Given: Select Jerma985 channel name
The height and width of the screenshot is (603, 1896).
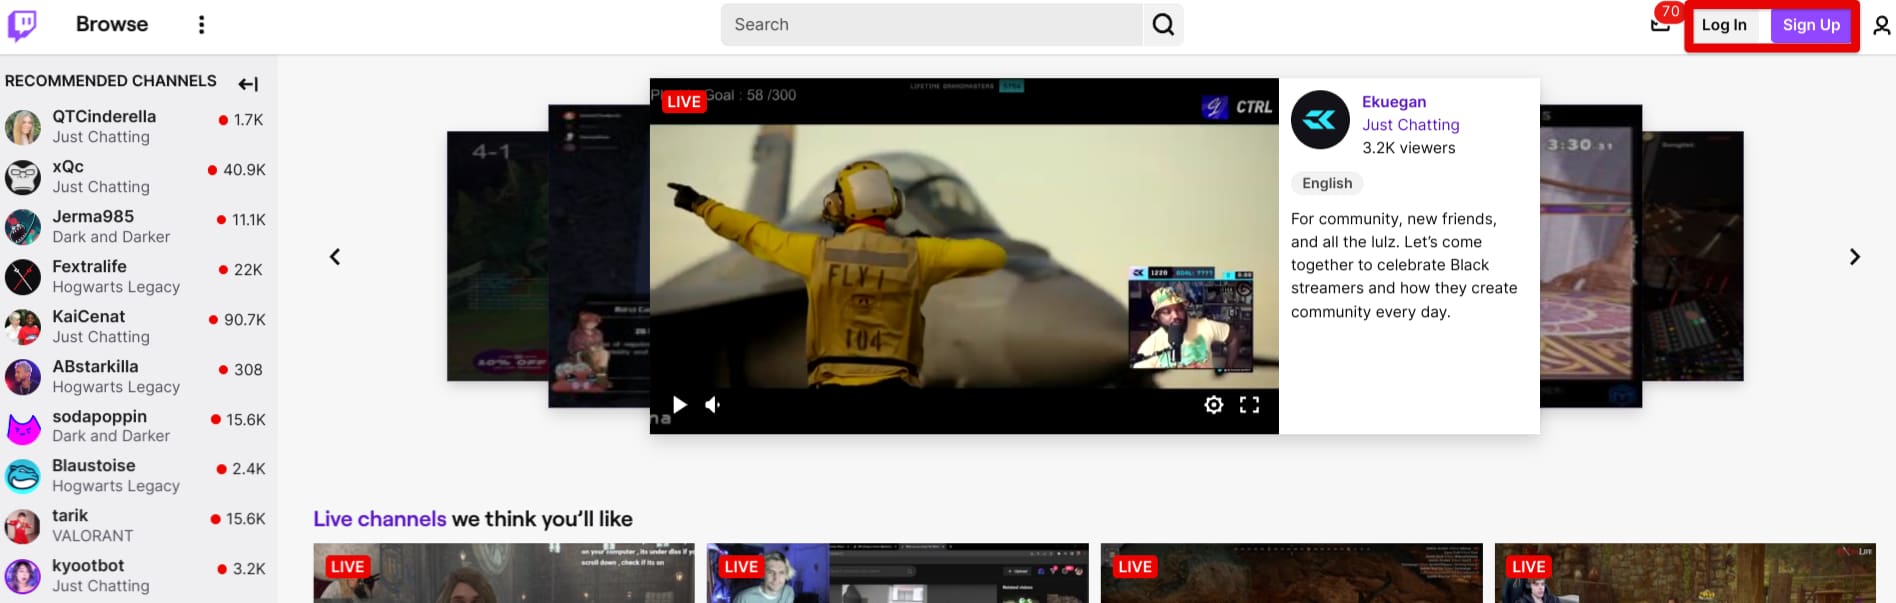Looking at the screenshot, I should pyautogui.click(x=93, y=216).
